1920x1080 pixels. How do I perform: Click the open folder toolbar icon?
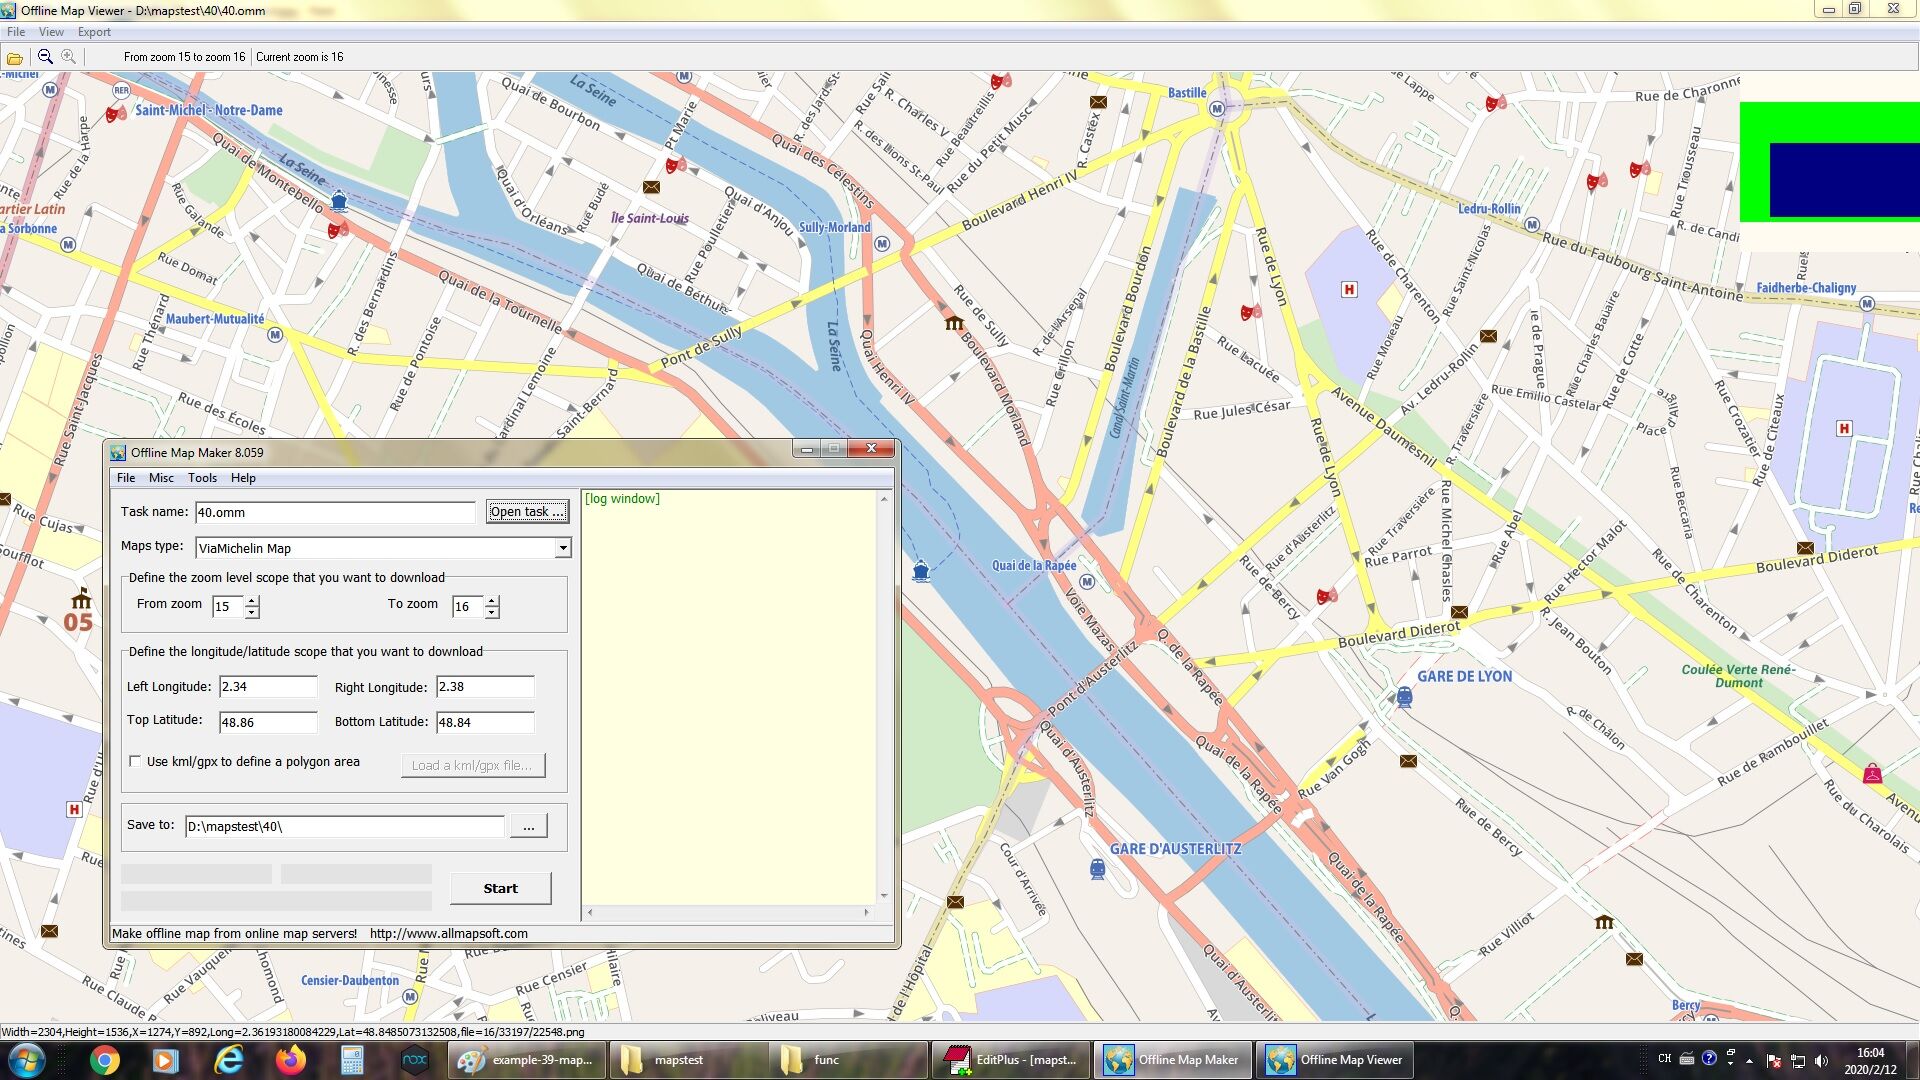15,58
